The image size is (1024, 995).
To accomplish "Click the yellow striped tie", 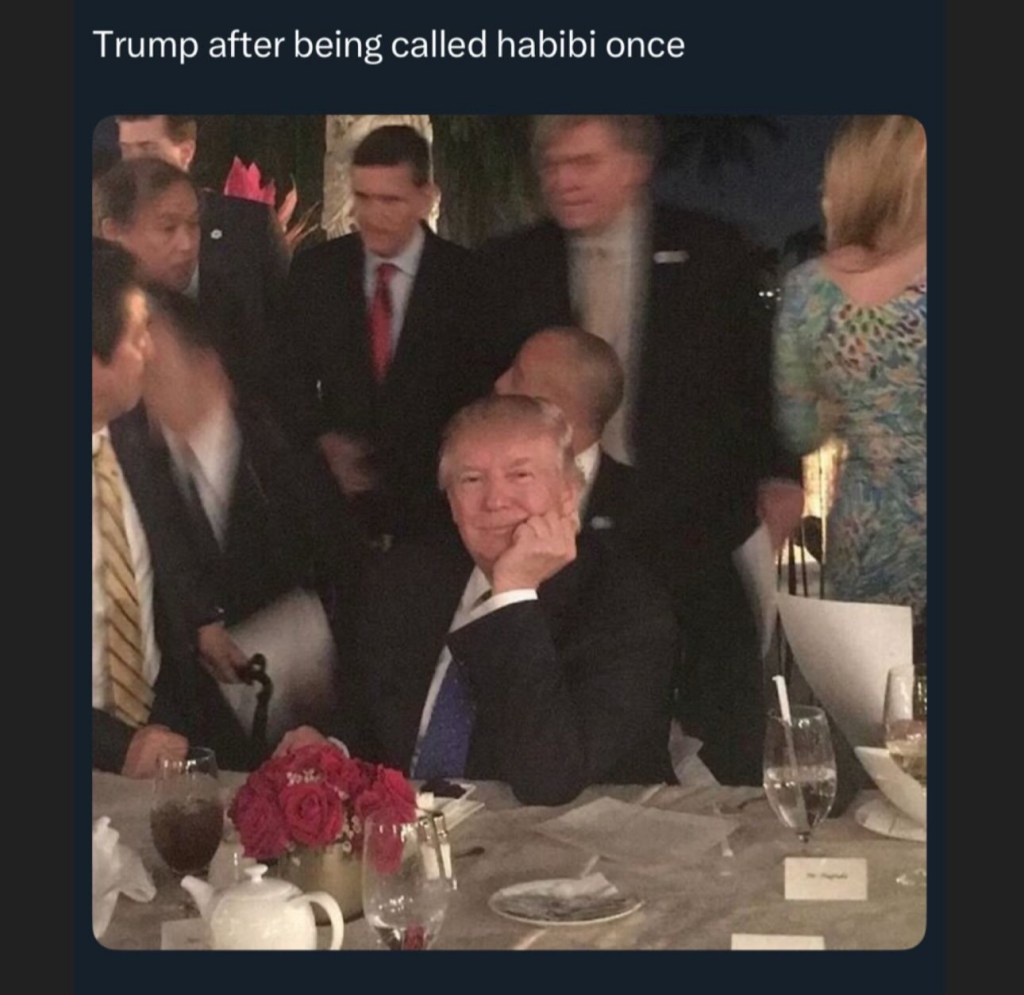I will [x=121, y=581].
